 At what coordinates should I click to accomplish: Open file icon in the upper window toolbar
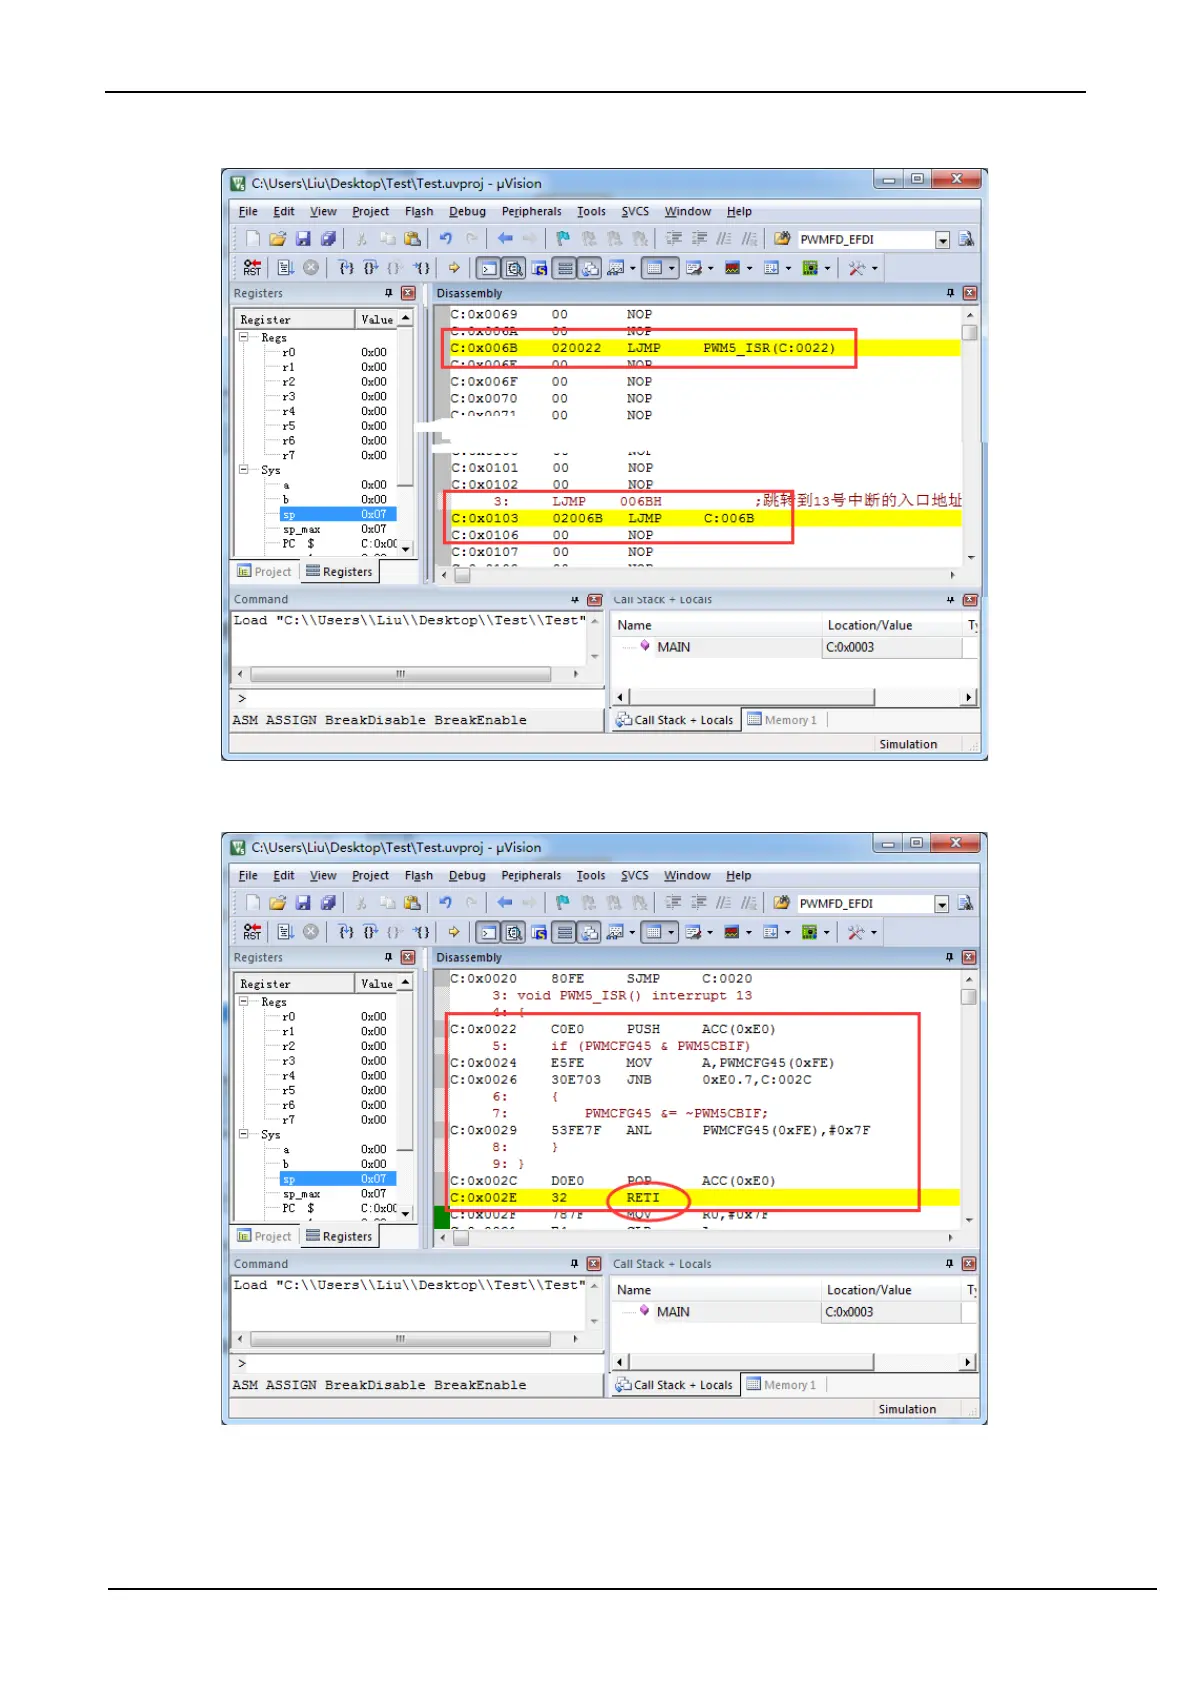point(277,239)
